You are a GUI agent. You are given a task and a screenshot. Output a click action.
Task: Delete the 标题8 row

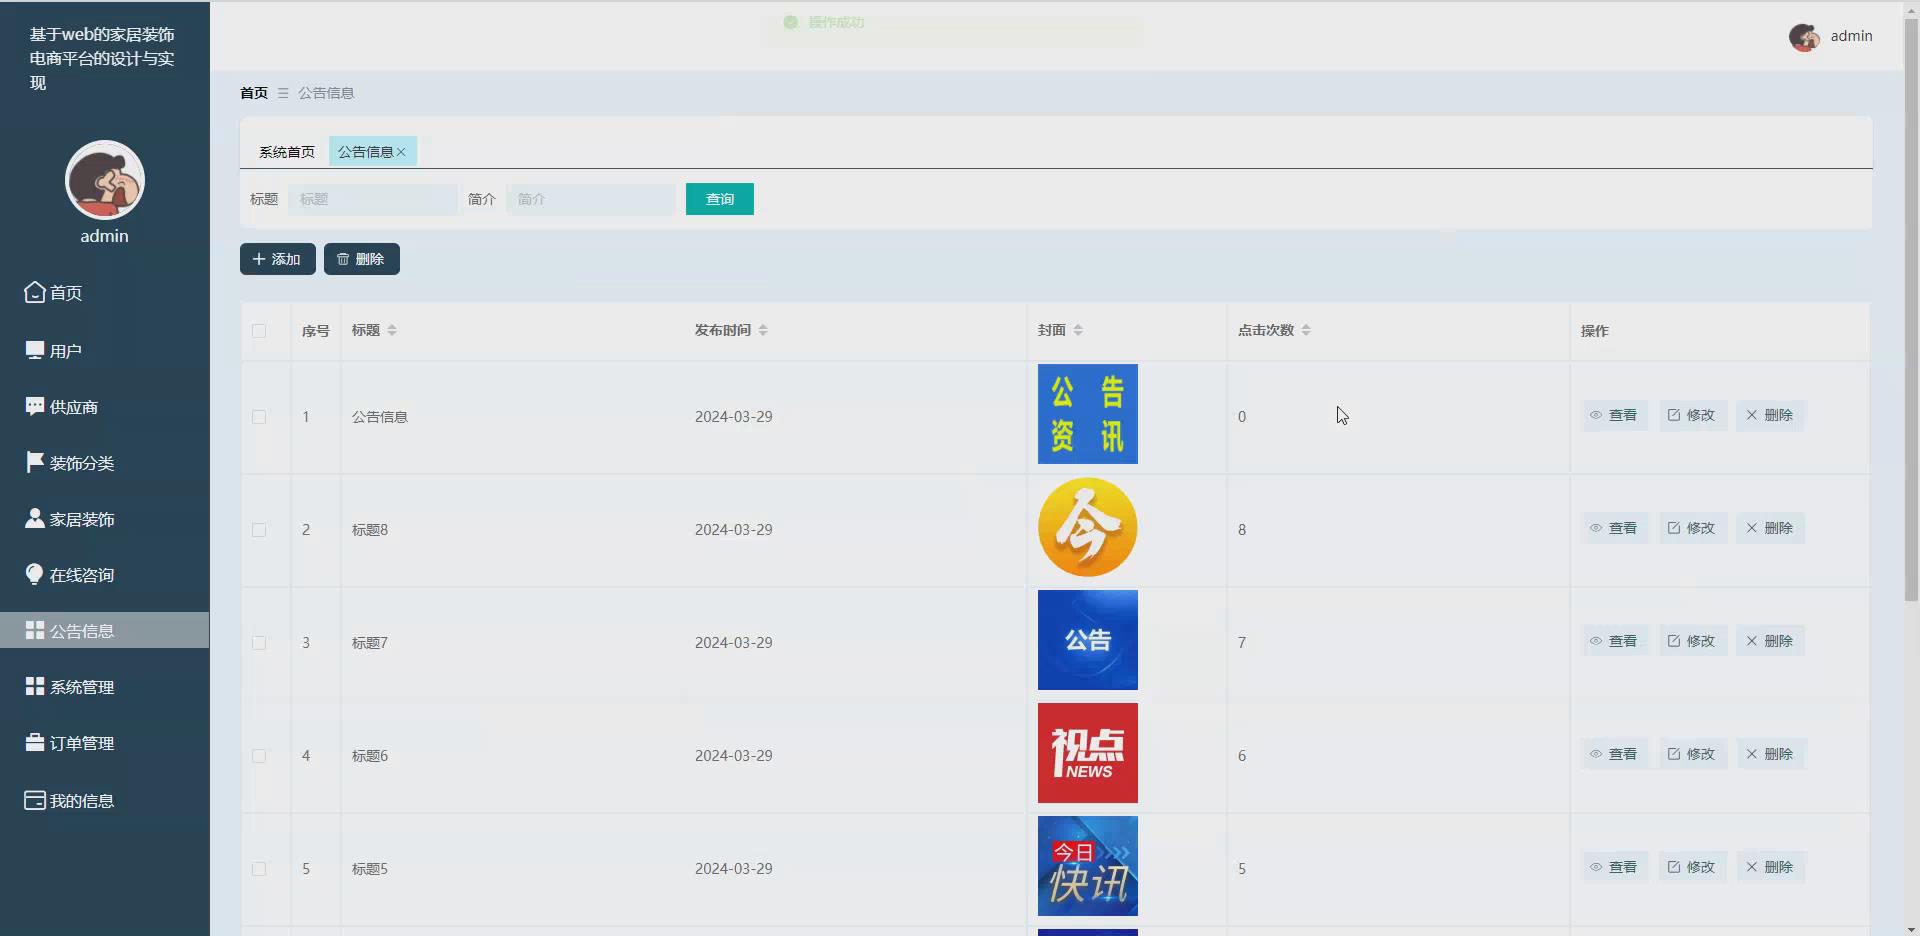coord(1770,528)
